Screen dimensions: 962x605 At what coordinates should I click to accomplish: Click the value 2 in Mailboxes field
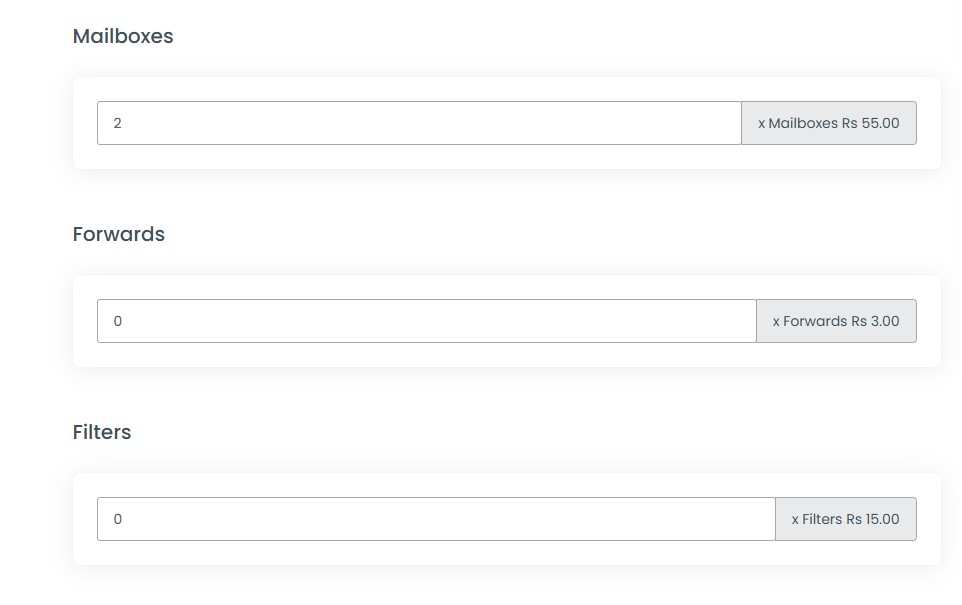118,123
